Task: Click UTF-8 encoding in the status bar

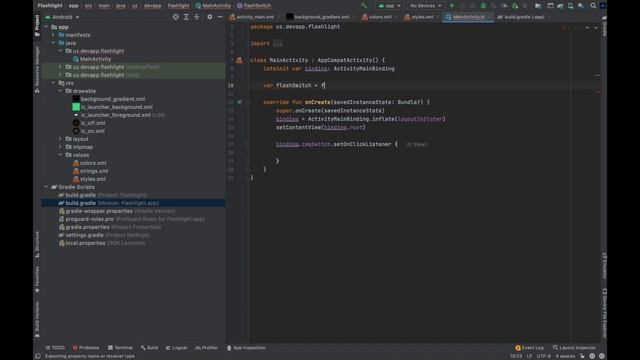Action: (x=544, y=356)
